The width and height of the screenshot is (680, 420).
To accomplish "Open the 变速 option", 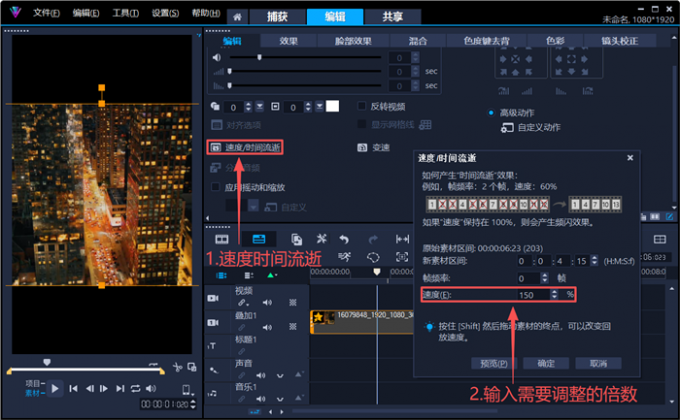I will 373,148.
